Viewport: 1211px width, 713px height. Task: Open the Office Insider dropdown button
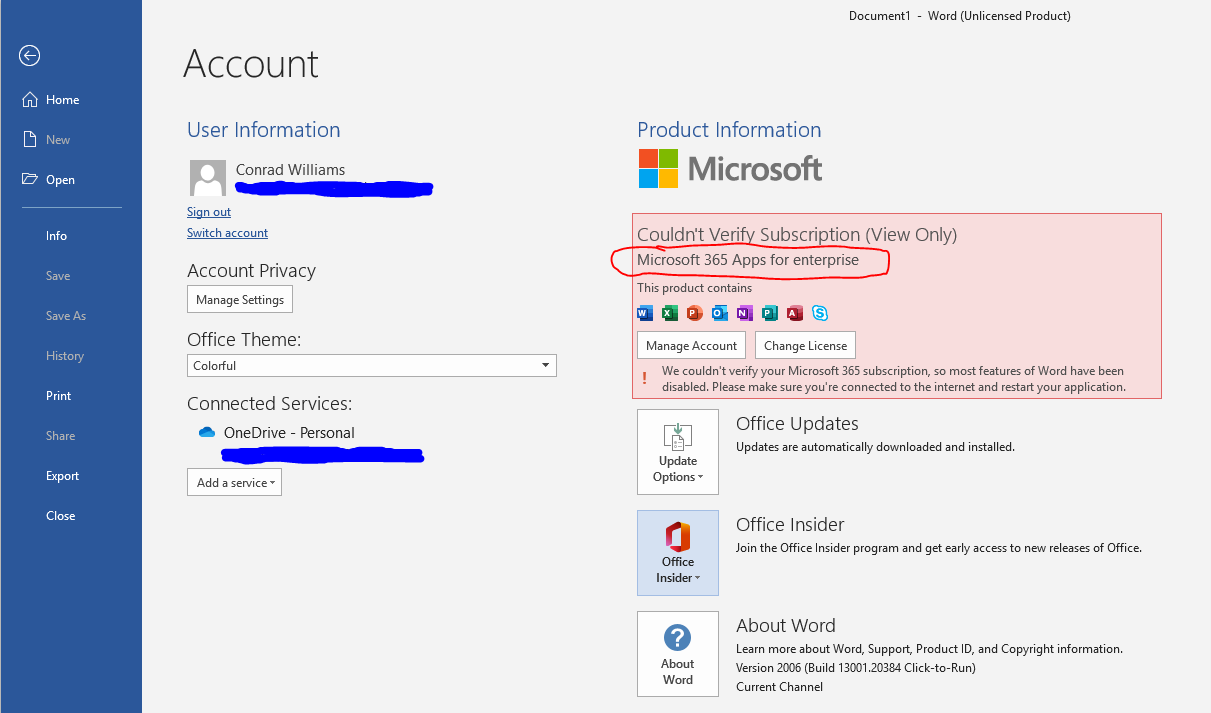(x=678, y=553)
